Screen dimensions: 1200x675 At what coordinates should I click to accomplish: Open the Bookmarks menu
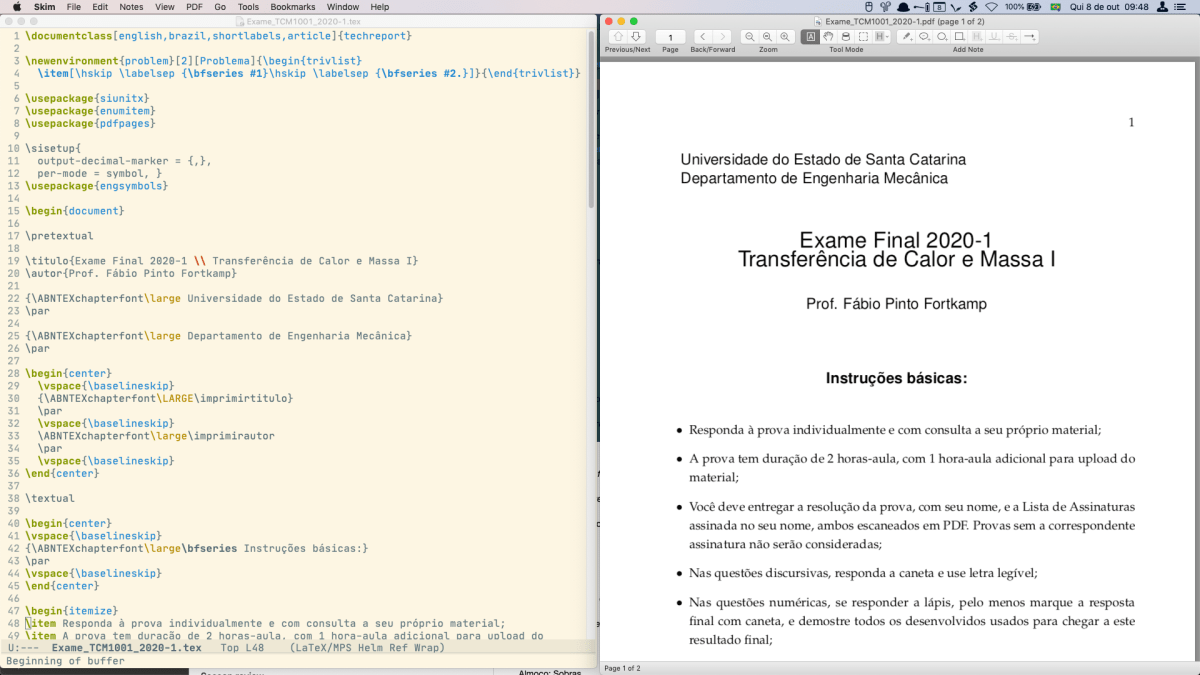[293, 7]
